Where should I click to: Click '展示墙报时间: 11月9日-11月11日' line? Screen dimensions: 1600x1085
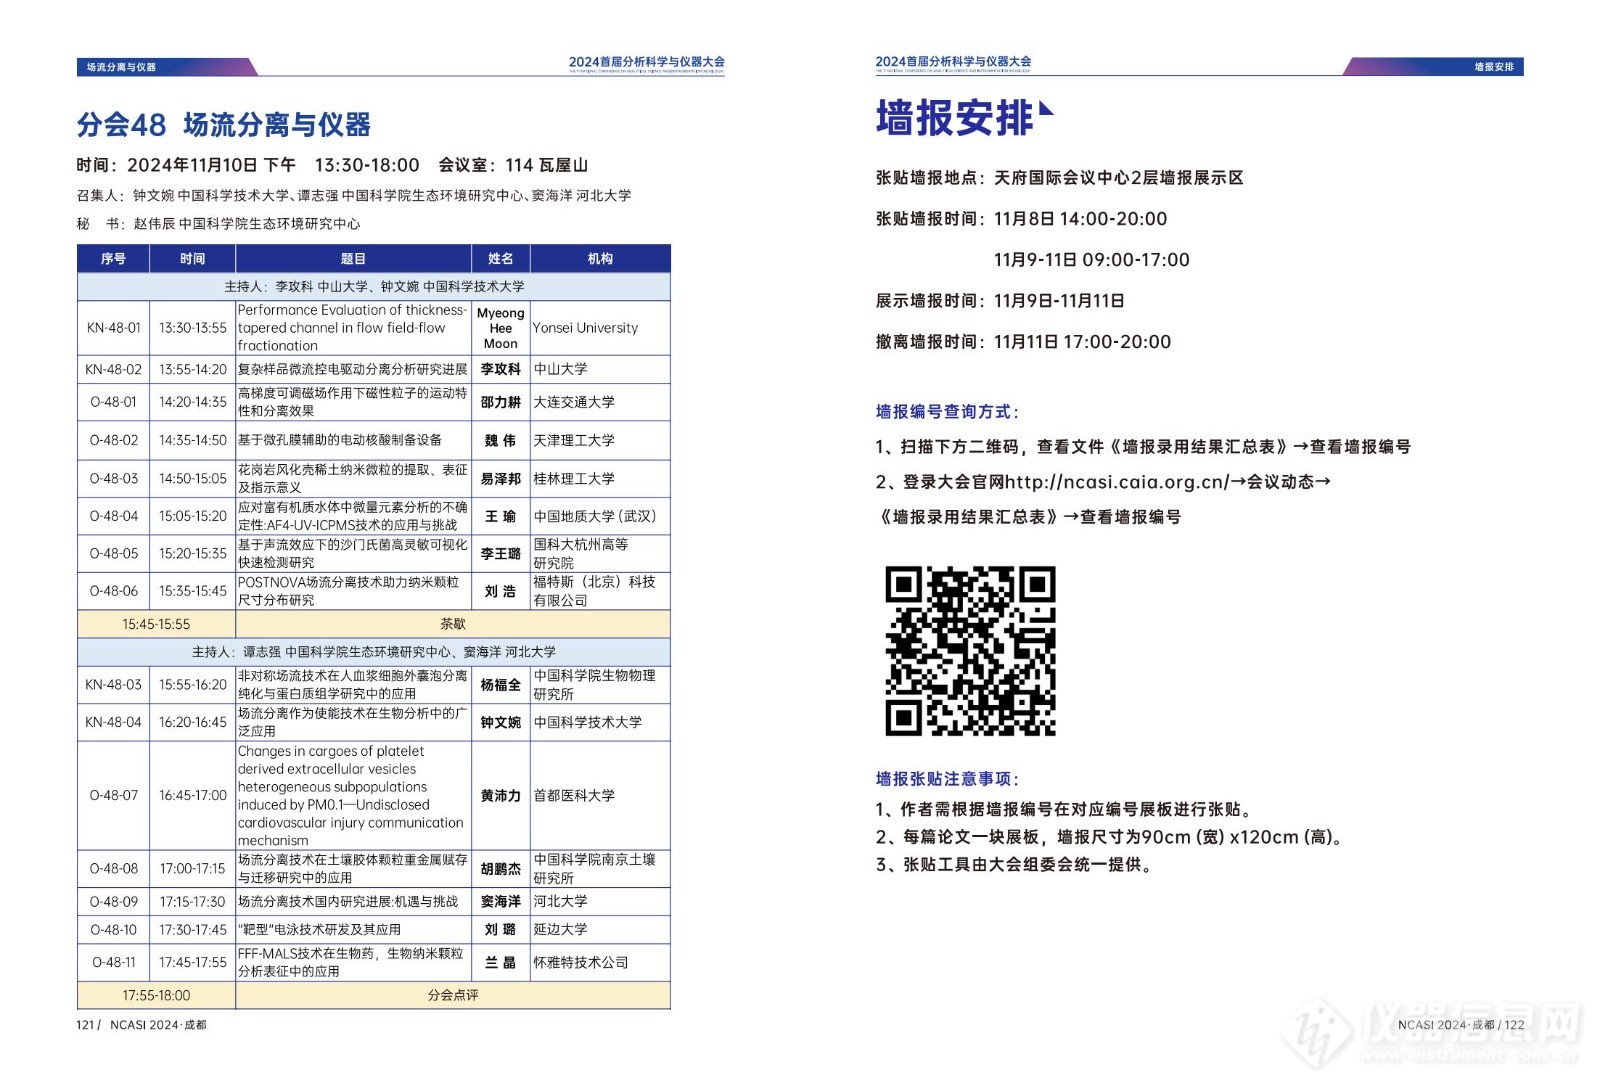coord(1000,301)
